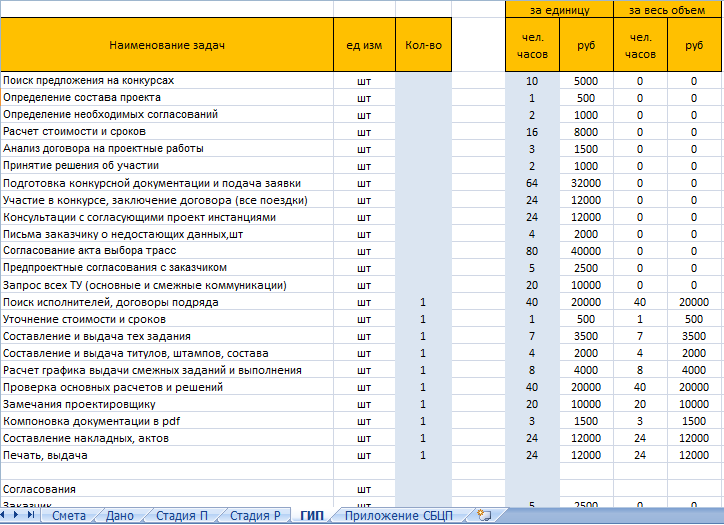724x525 pixels.
Task: Click cell Письма заказчику о недостающих данных
Action: pyautogui.click(x=167, y=234)
